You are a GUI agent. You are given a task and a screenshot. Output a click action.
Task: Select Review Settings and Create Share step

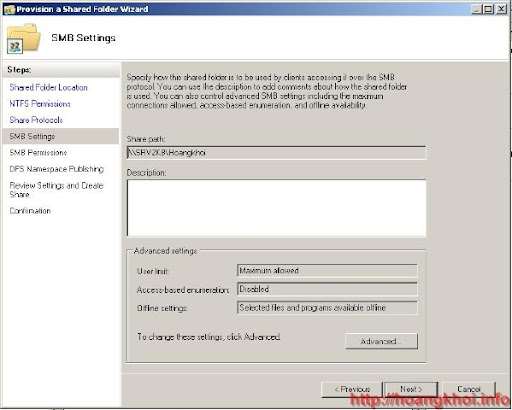(57, 190)
